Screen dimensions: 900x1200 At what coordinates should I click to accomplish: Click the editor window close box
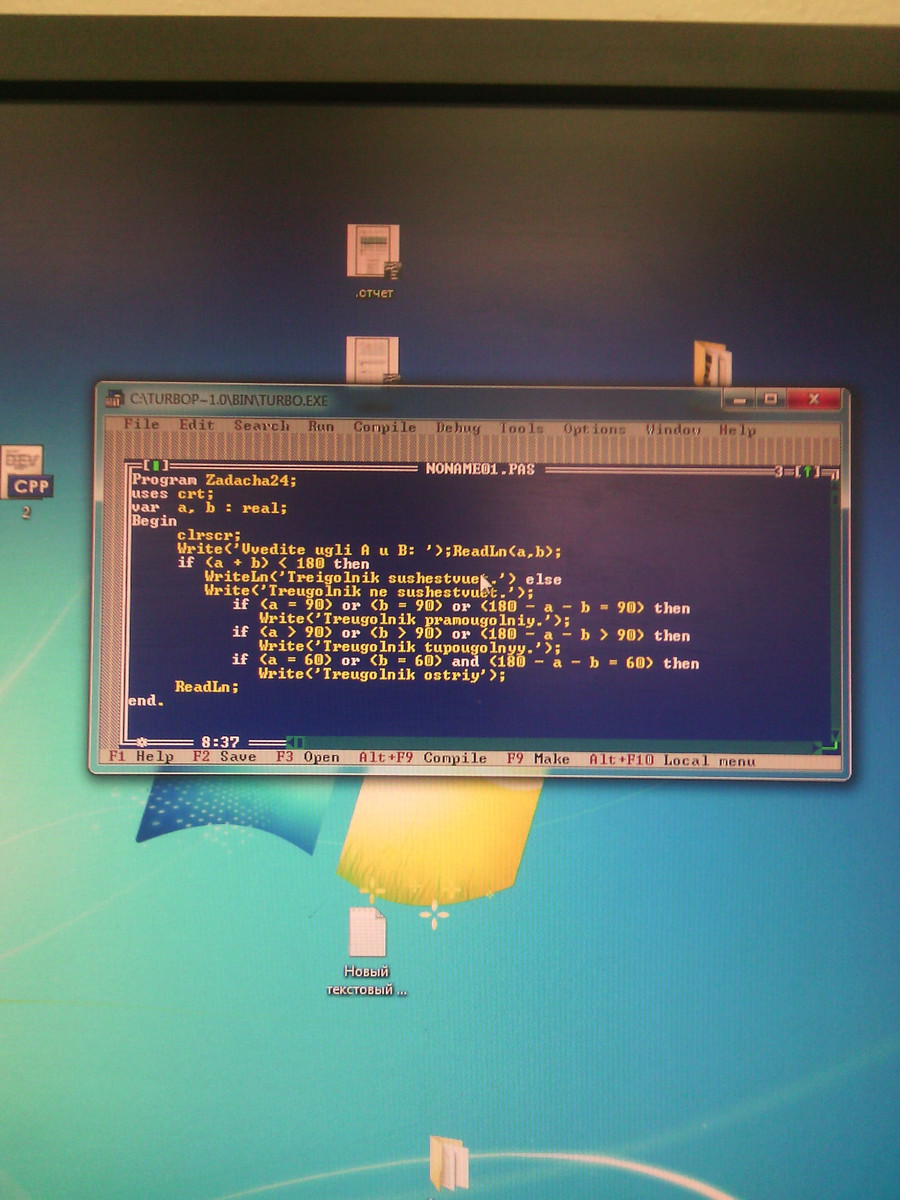coord(156,466)
